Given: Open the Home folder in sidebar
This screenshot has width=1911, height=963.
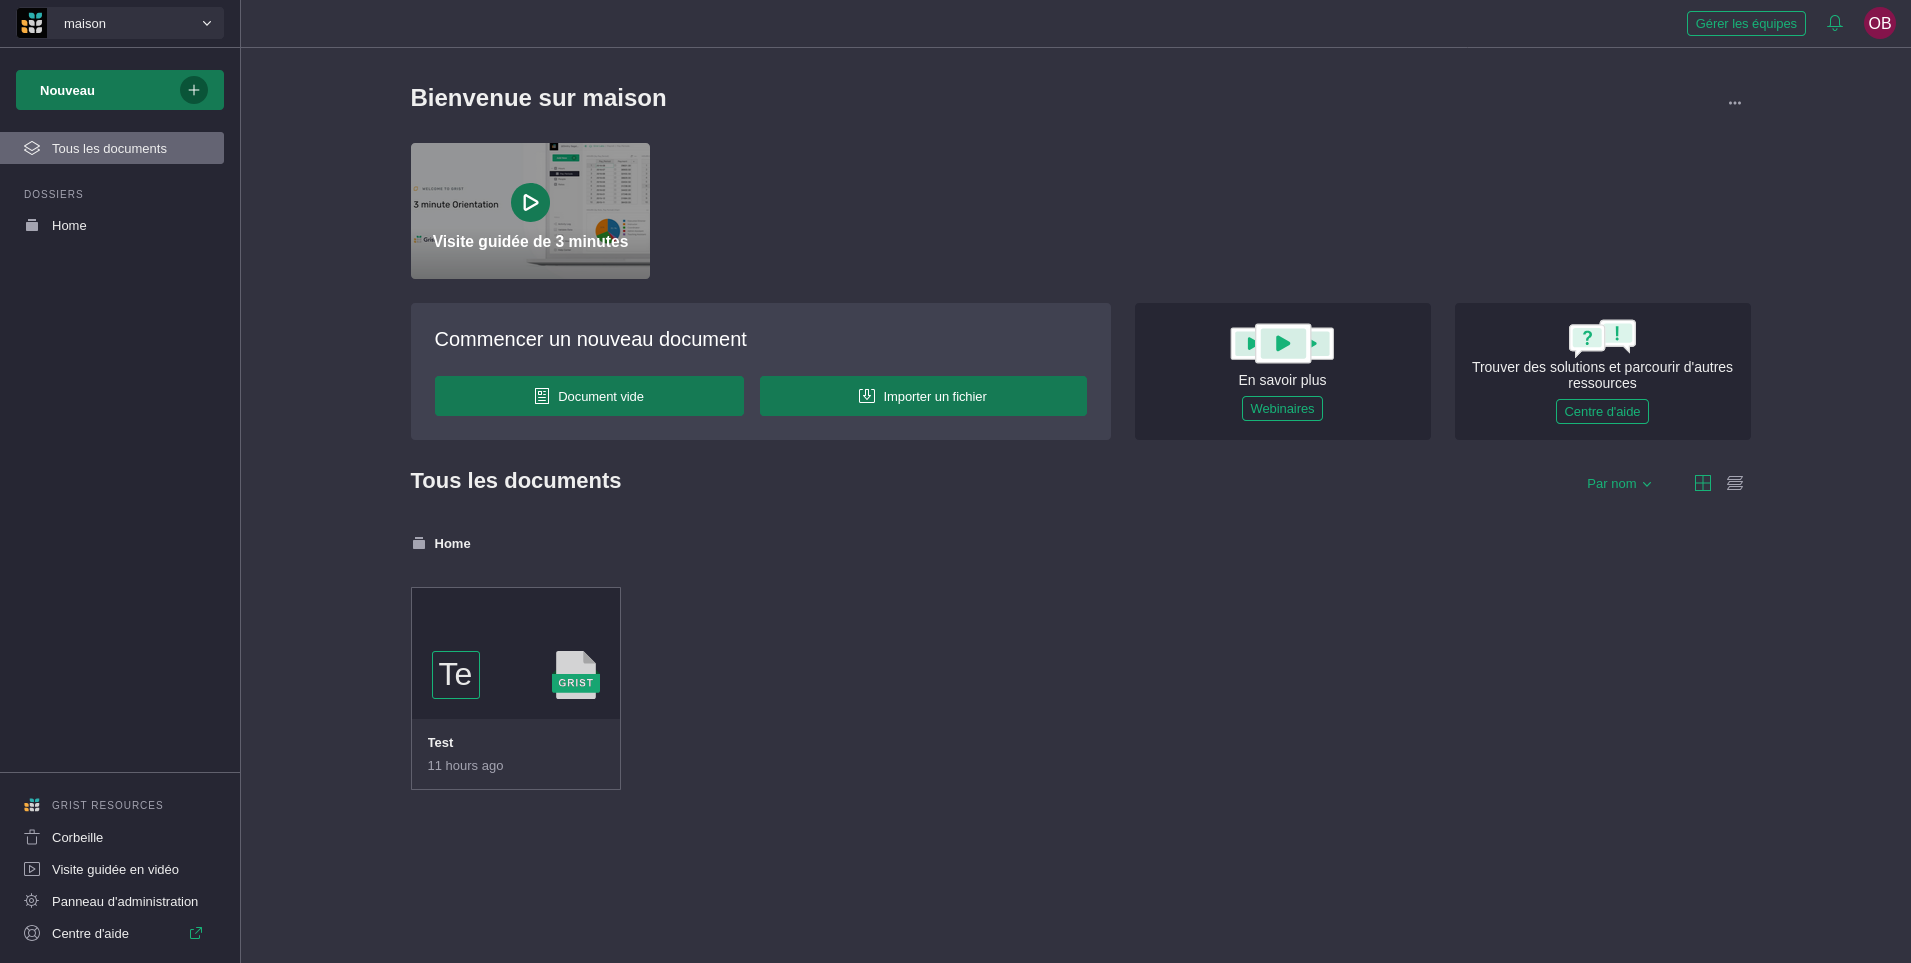Looking at the screenshot, I should (x=112, y=225).
